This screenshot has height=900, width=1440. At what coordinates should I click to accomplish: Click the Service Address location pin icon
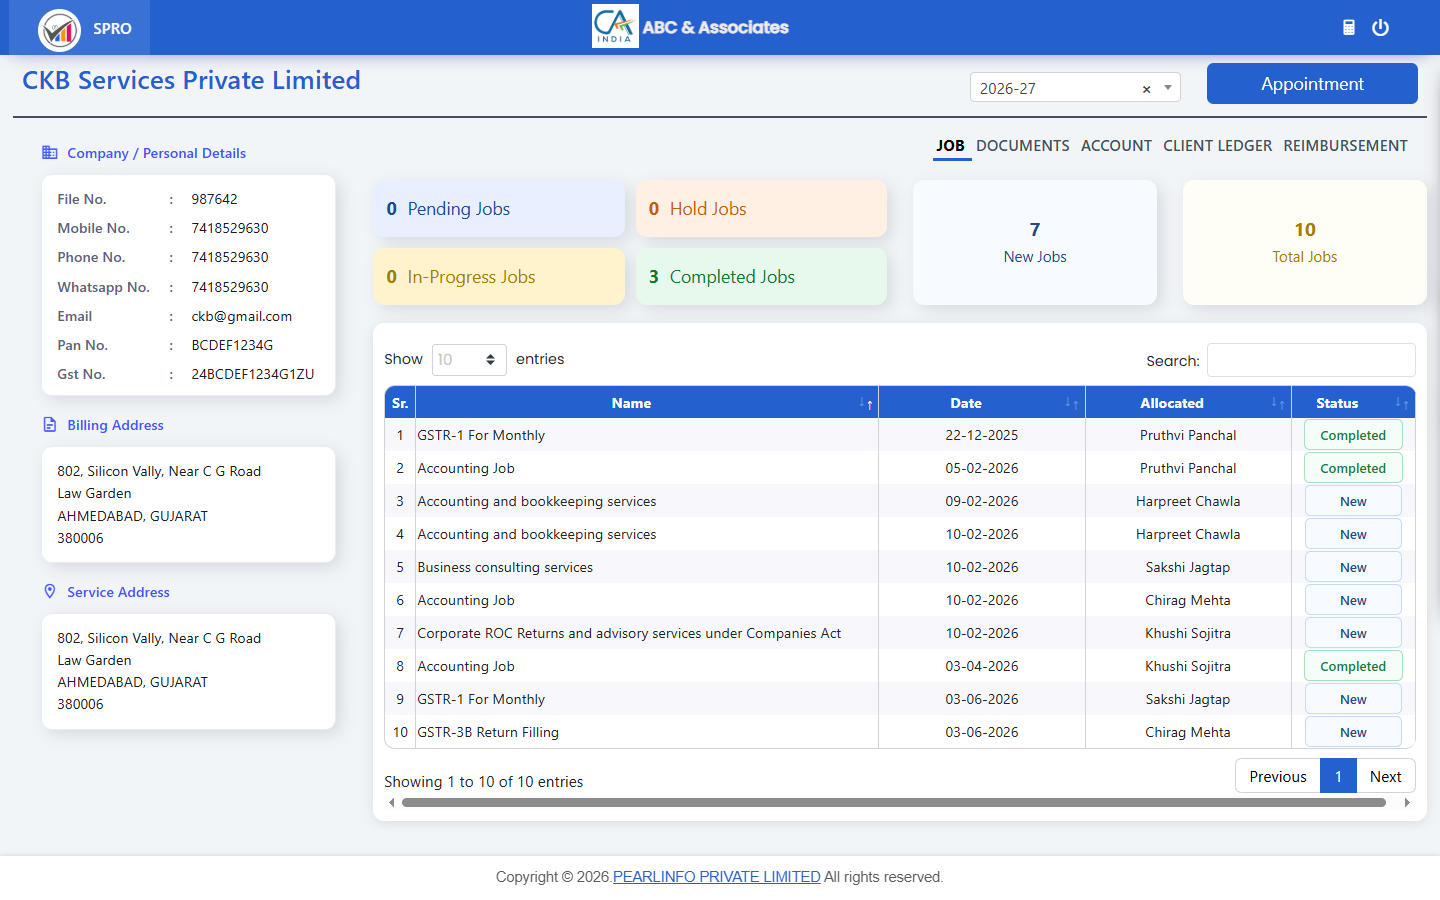coord(50,591)
